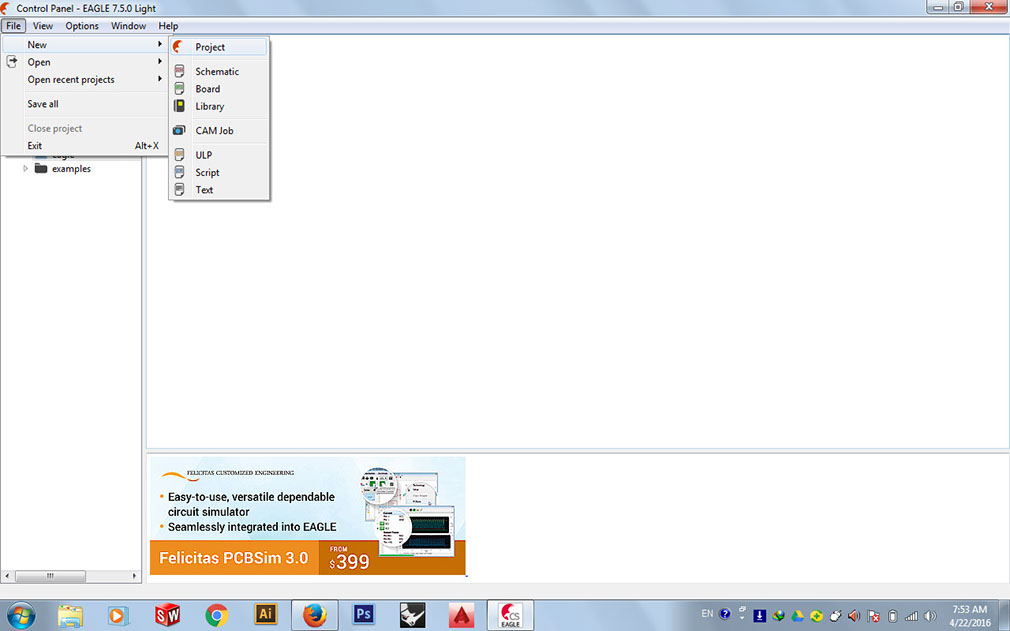1010x631 pixels.
Task: Click the network signal tray icon
Action: [x=911, y=616]
